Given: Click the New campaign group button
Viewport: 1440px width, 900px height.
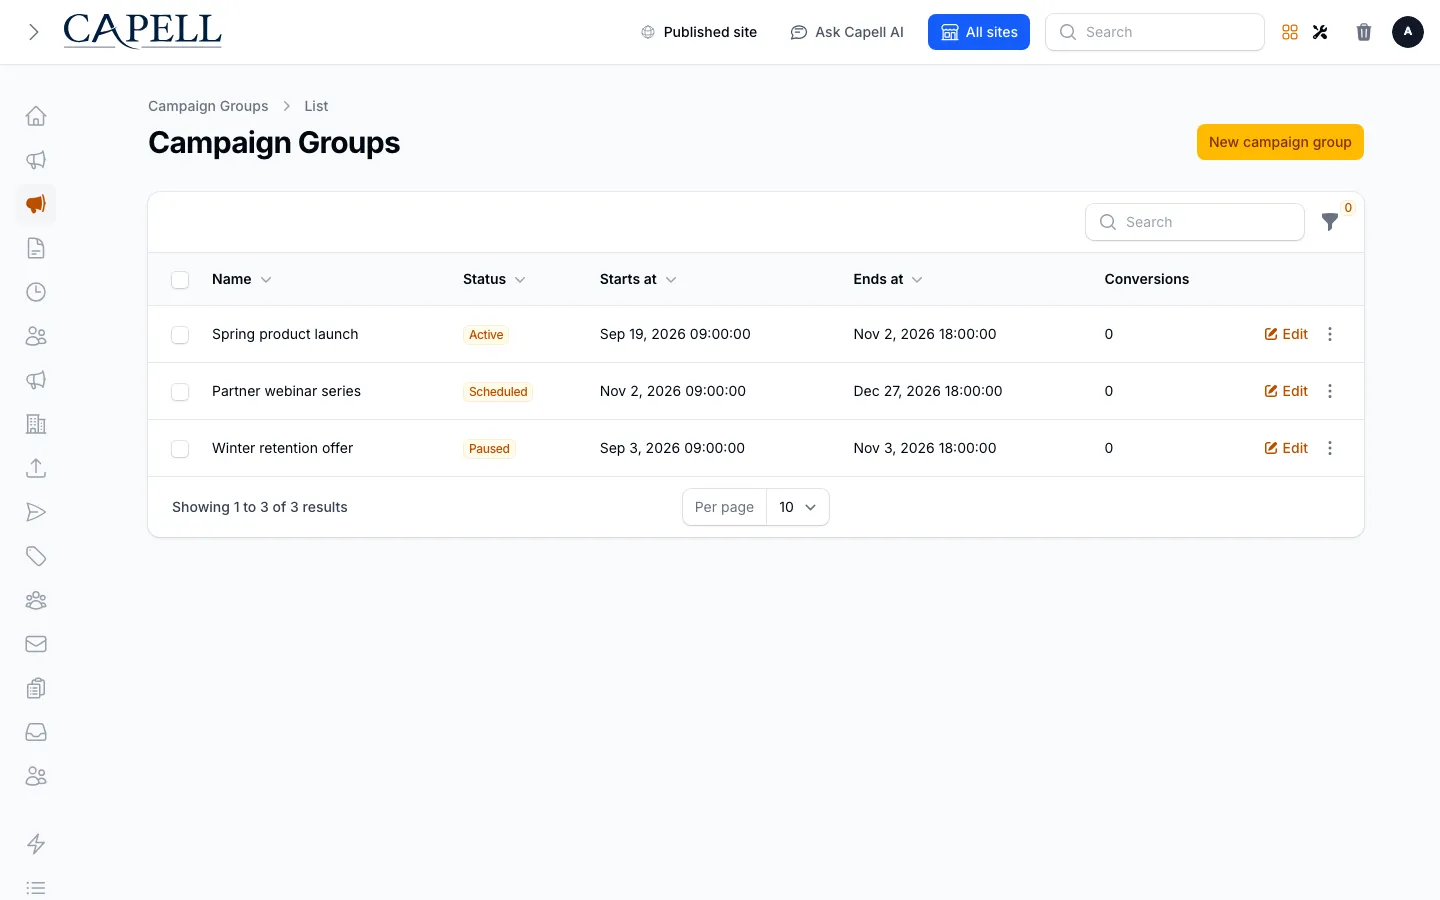Looking at the screenshot, I should tap(1280, 142).
